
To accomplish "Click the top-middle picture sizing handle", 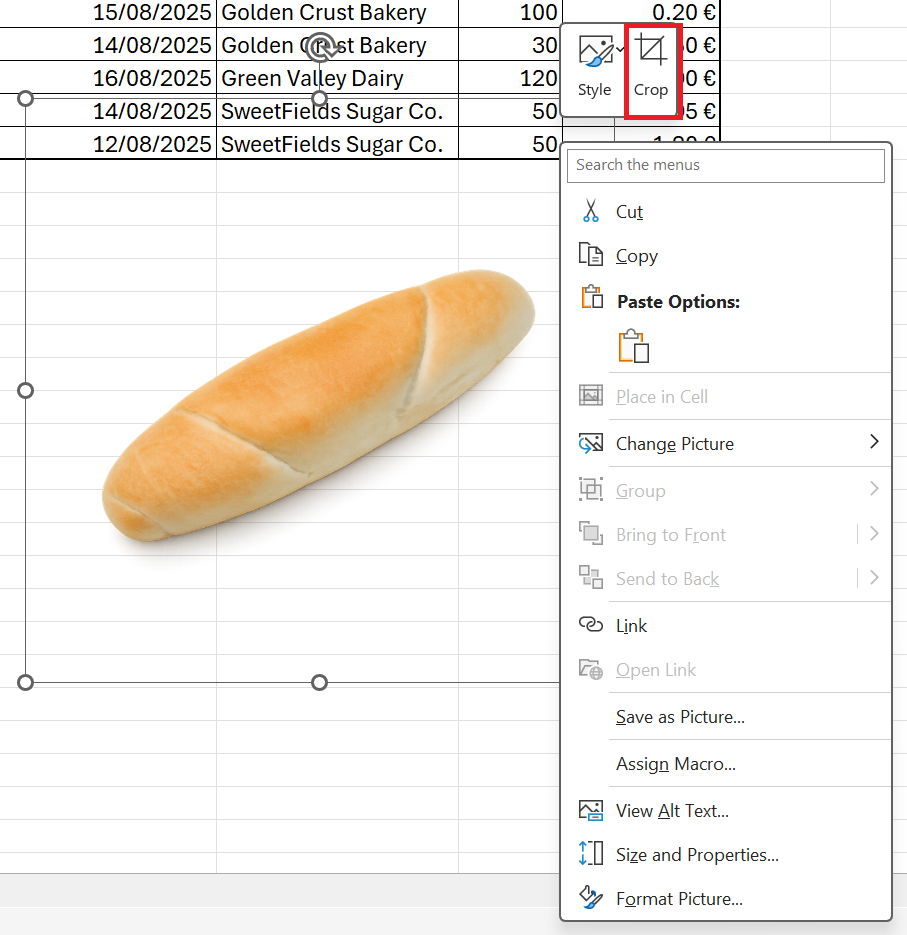I will pos(320,98).
